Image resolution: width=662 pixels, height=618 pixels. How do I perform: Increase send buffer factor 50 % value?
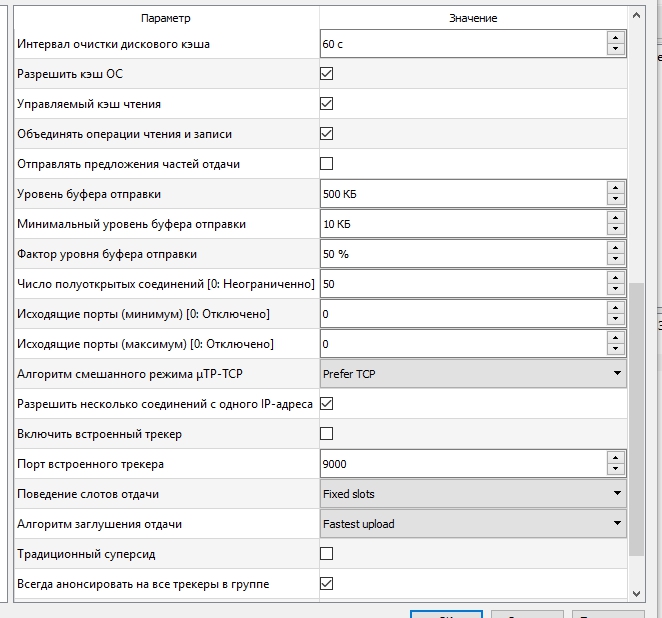tap(616, 248)
